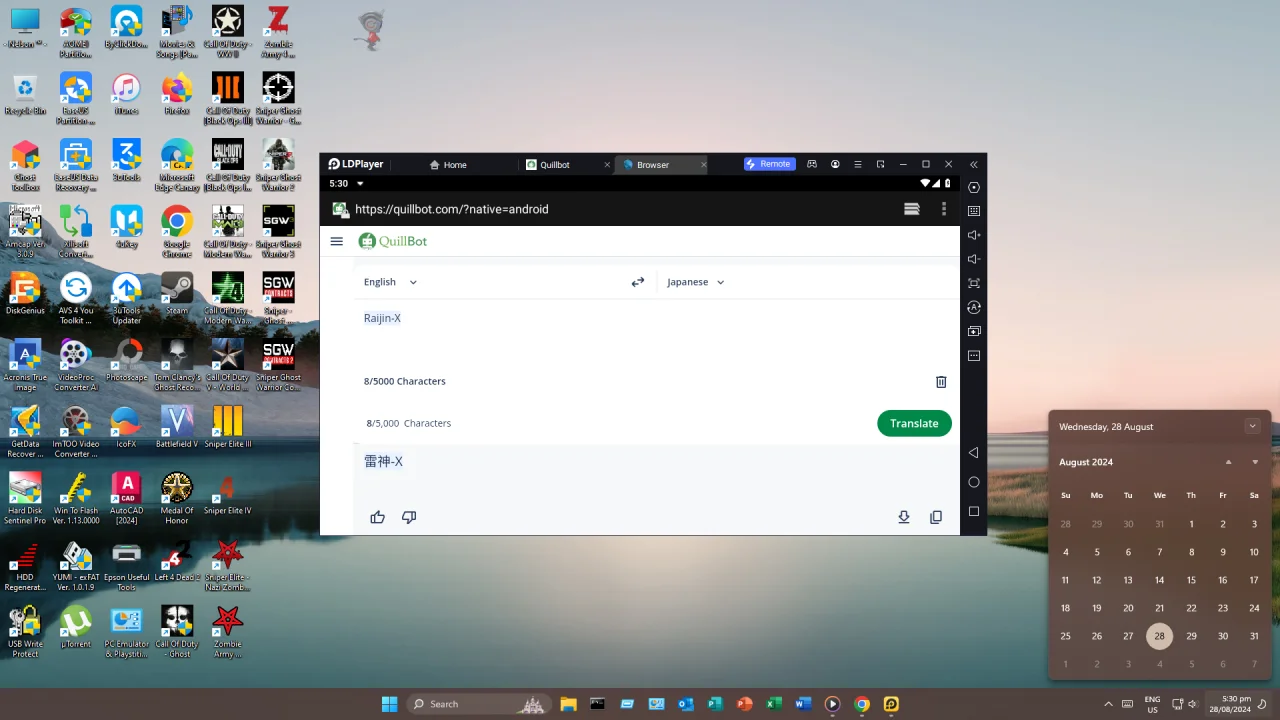This screenshot has height=720, width=1280.
Task: Open the Windows Start menu
Action: pos(389,704)
